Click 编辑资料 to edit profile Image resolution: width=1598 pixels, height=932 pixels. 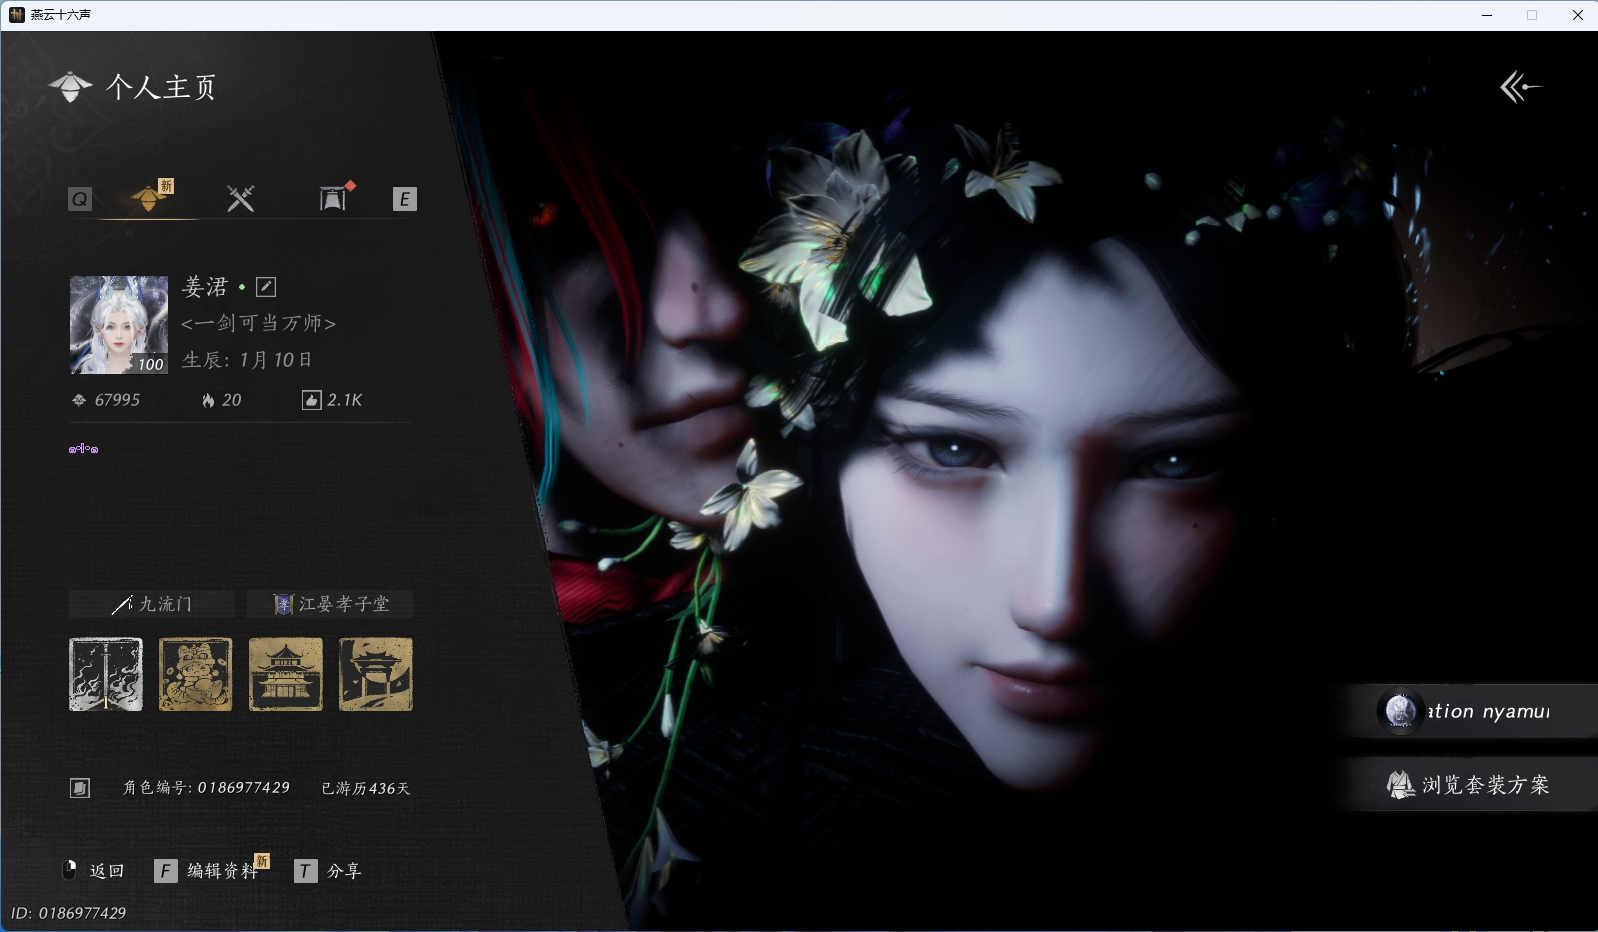coord(221,871)
